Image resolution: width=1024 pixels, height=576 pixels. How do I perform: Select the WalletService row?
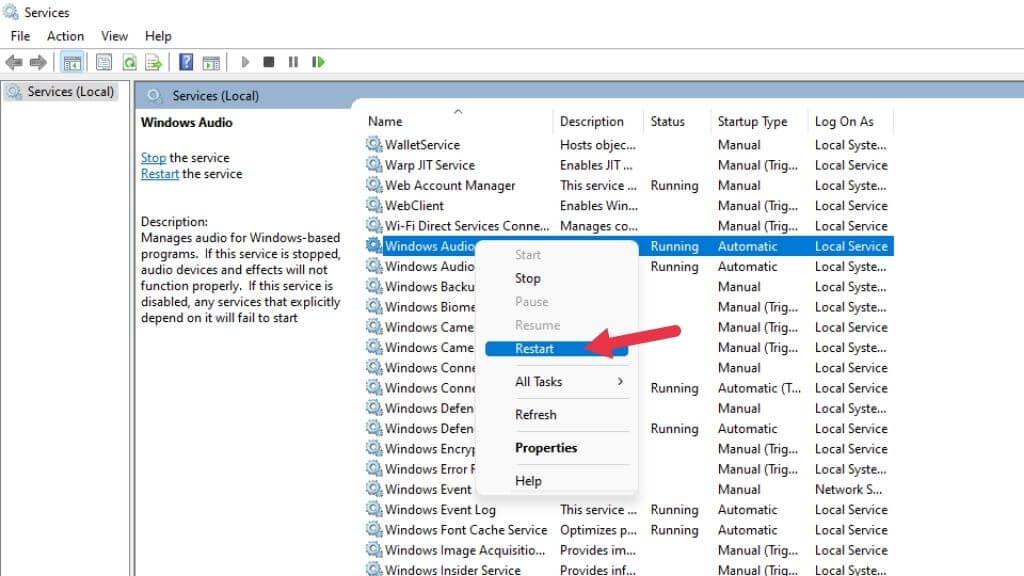coord(628,144)
